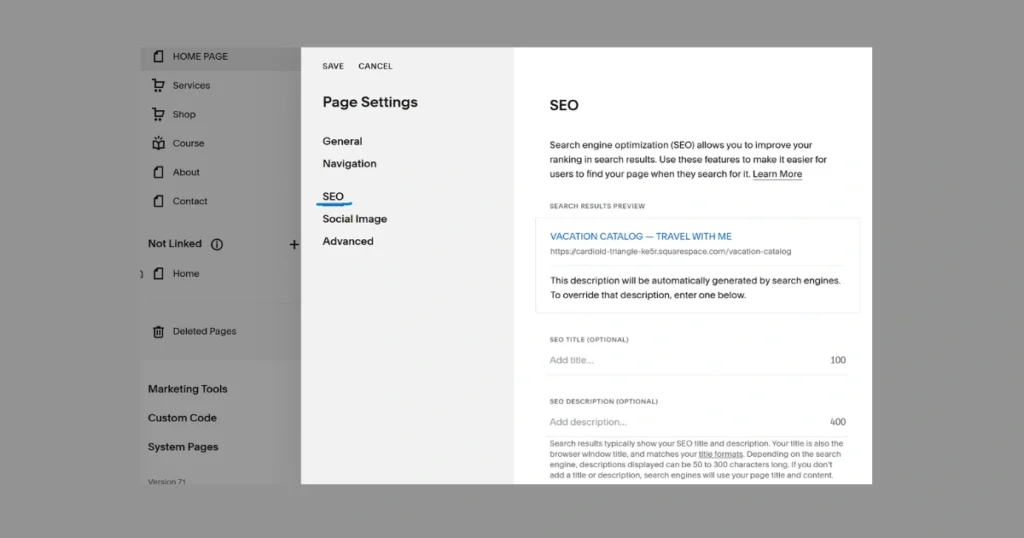The height and width of the screenshot is (538, 1024).
Task: Click the SEO title input field
Action: pyautogui.click(x=680, y=360)
